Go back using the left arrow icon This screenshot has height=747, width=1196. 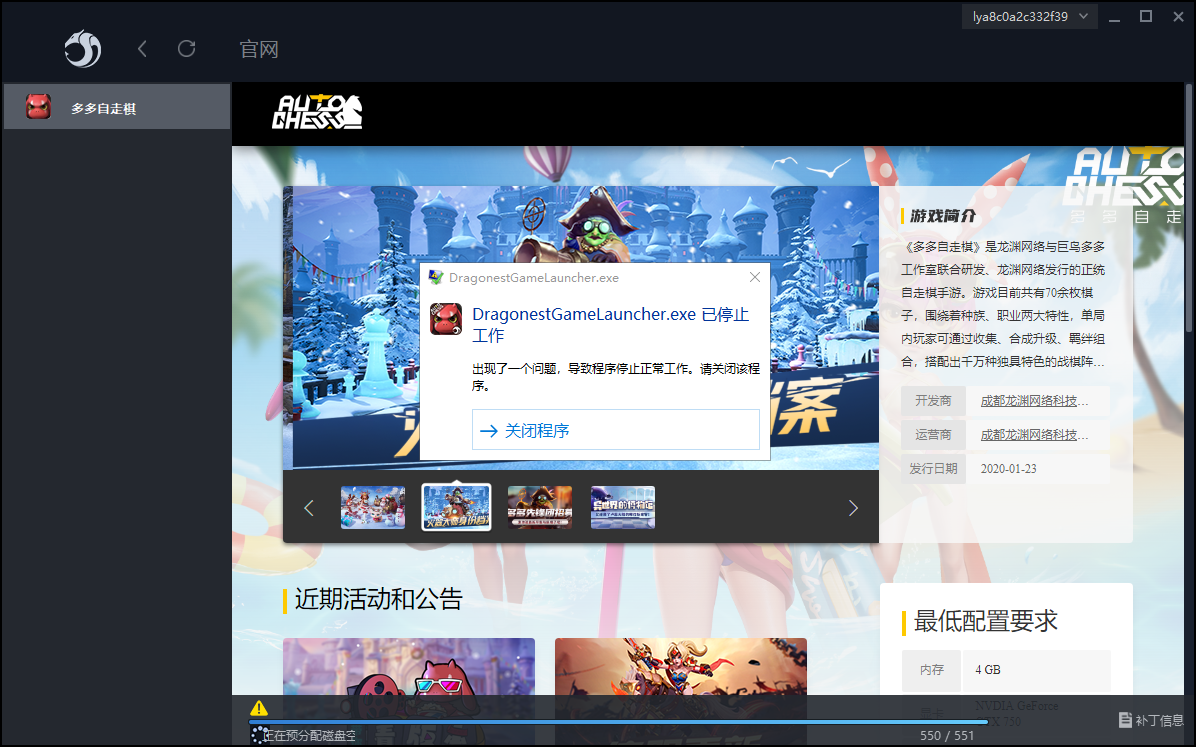click(x=142, y=49)
